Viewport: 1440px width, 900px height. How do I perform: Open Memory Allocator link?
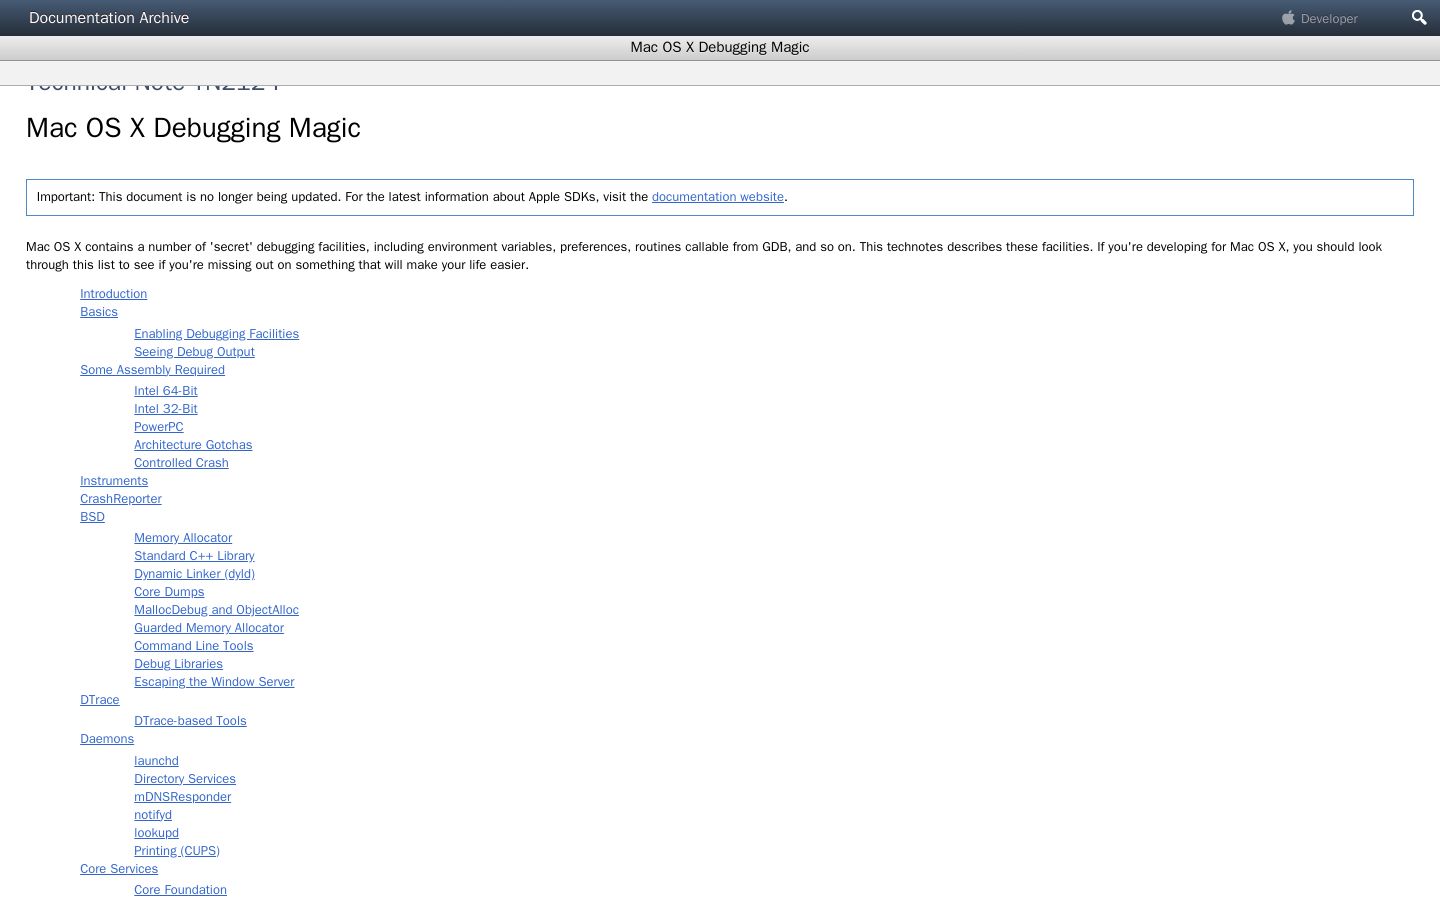click(x=183, y=538)
